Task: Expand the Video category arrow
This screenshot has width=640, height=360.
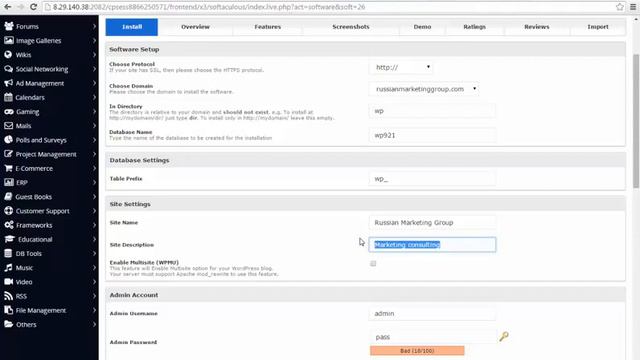Action: coord(94,282)
